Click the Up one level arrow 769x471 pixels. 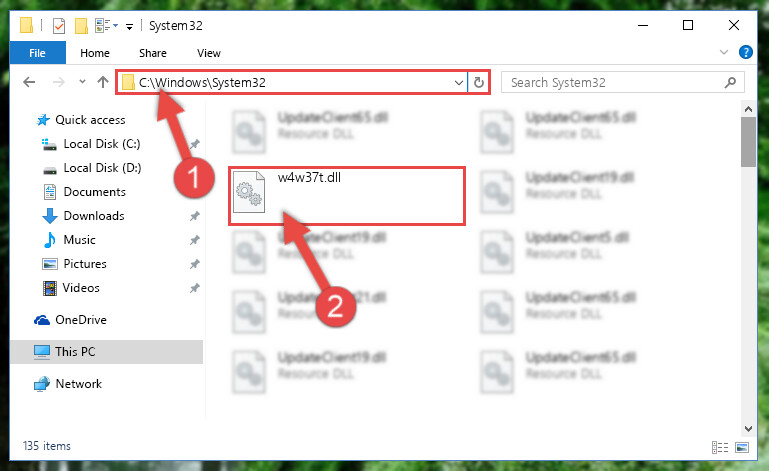point(103,82)
